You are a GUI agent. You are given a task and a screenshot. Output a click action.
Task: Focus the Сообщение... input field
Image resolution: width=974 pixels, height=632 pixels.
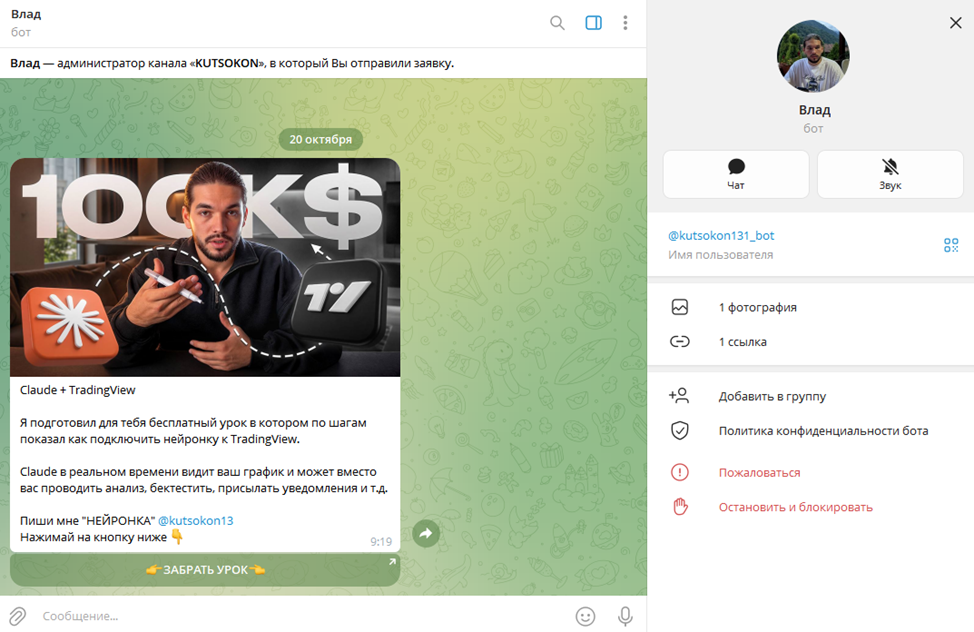(301, 616)
